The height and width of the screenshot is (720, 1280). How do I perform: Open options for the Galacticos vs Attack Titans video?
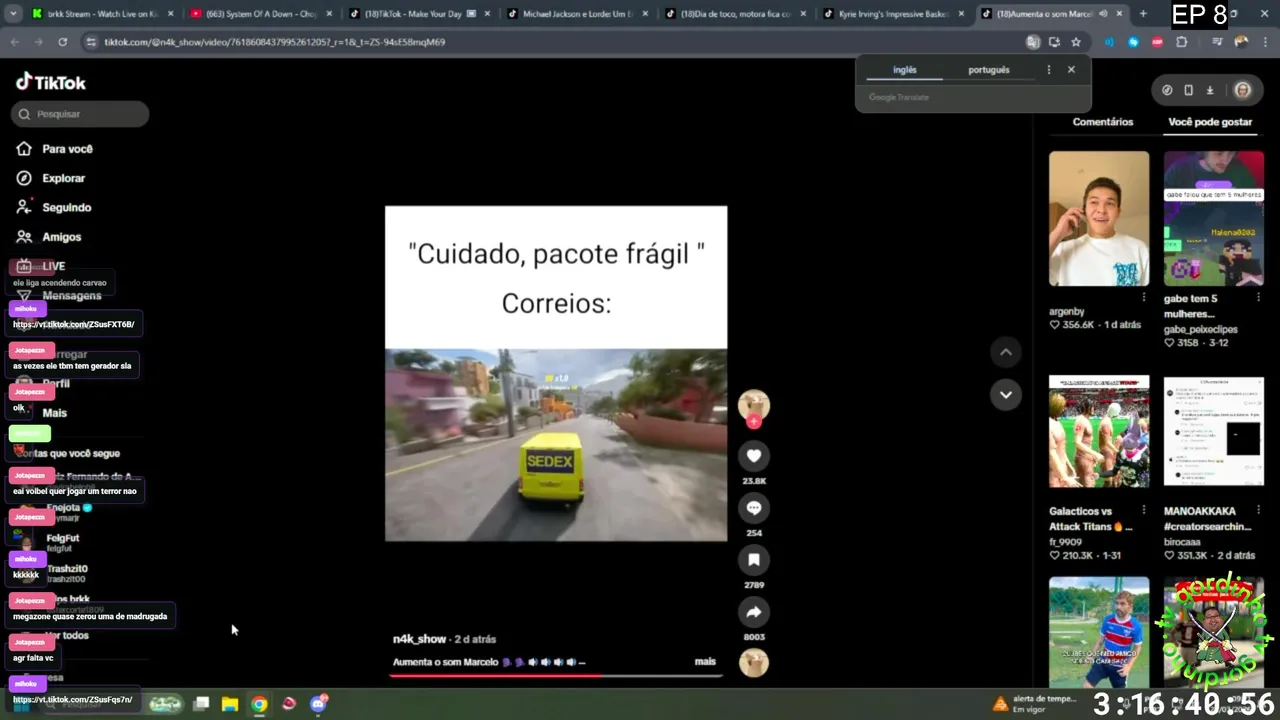point(1144,510)
